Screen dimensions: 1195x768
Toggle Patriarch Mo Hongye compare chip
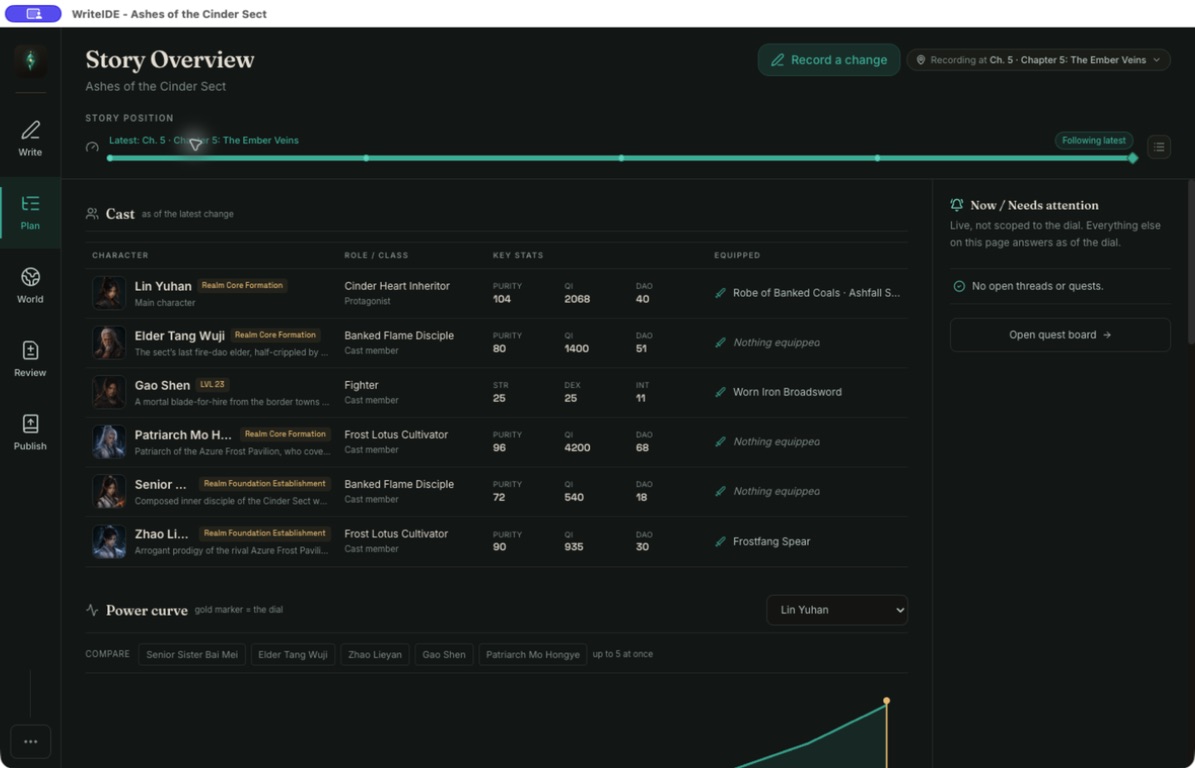pyautogui.click(x=533, y=654)
